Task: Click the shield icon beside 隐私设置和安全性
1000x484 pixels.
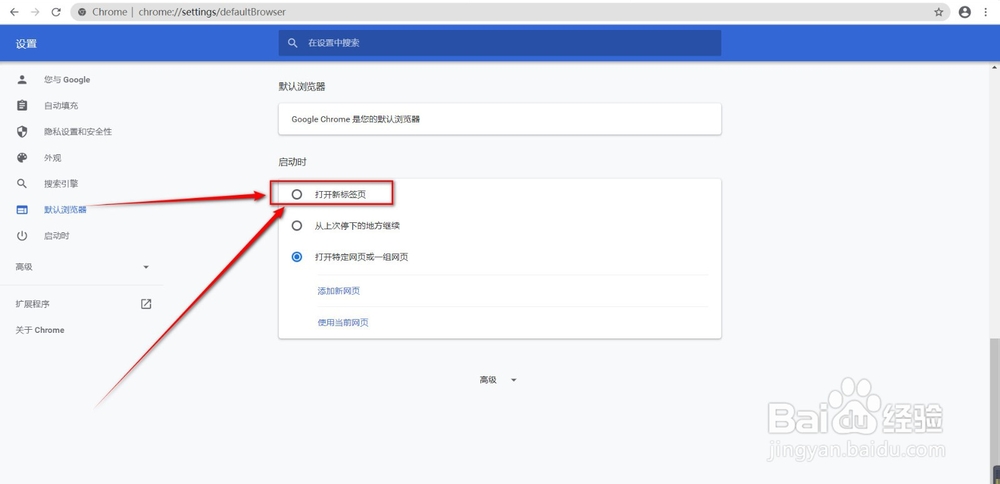Action: pyautogui.click(x=22, y=131)
